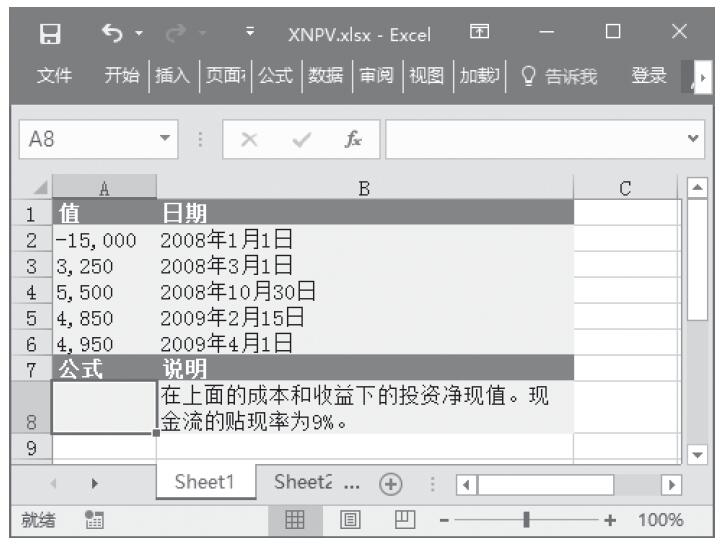
Task: Select the Sheet1 tab
Action: coord(205,481)
